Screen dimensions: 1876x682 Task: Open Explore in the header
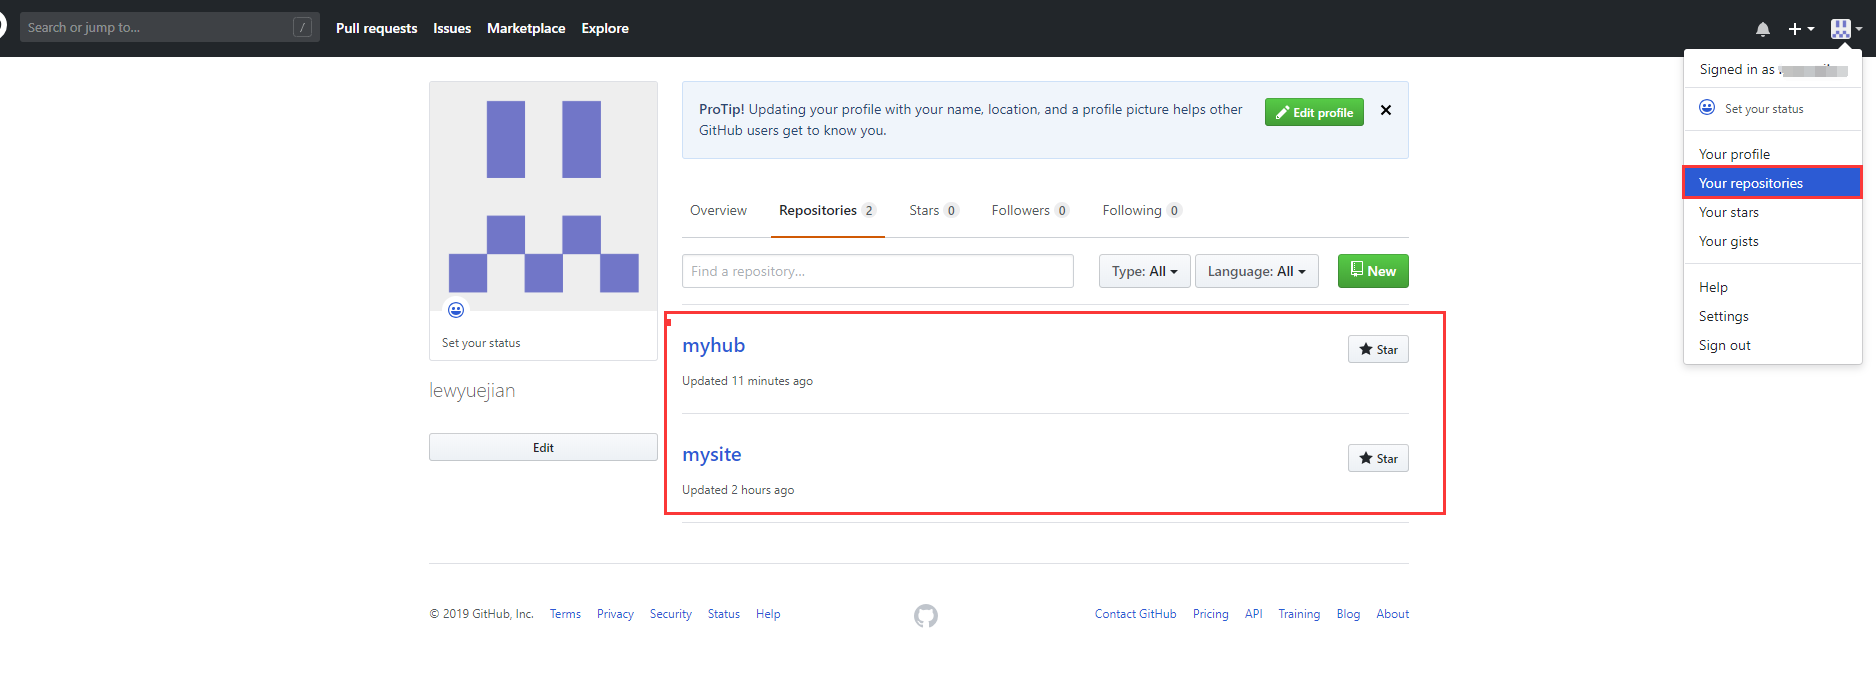tap(605, 28)
